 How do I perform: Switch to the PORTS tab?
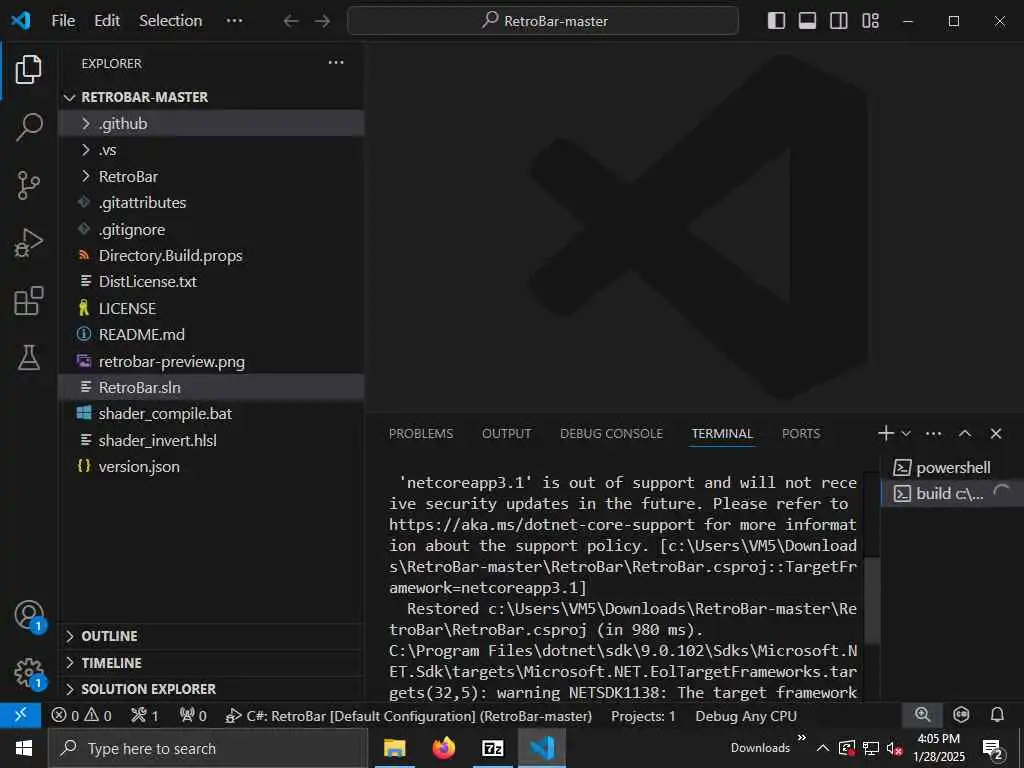[x=801, y=434]
